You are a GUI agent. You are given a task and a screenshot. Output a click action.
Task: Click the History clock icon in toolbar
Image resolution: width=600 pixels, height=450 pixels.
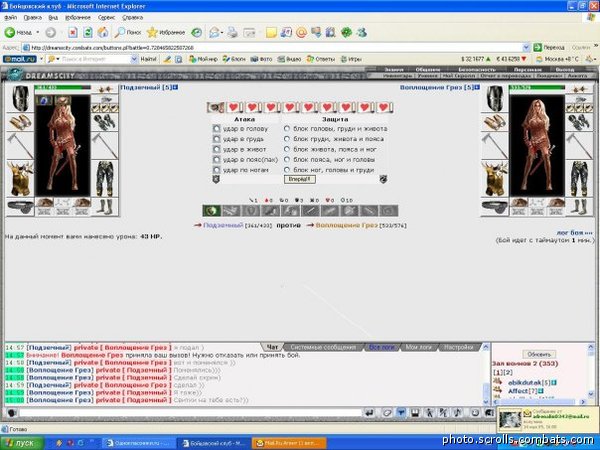197,33
